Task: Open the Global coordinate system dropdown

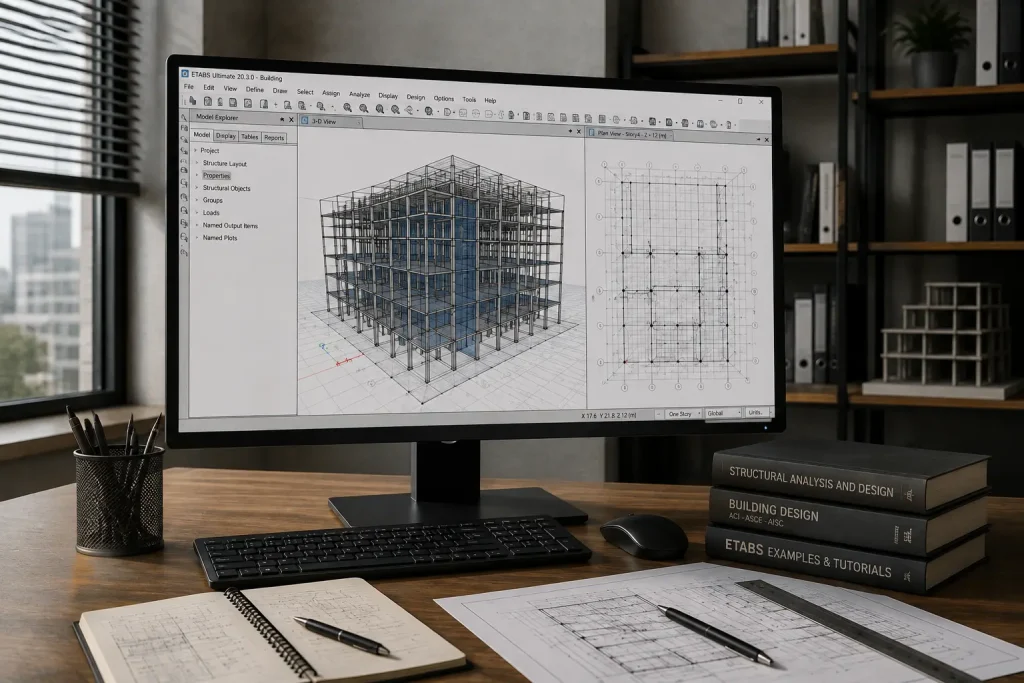Action: pos(724,413)
